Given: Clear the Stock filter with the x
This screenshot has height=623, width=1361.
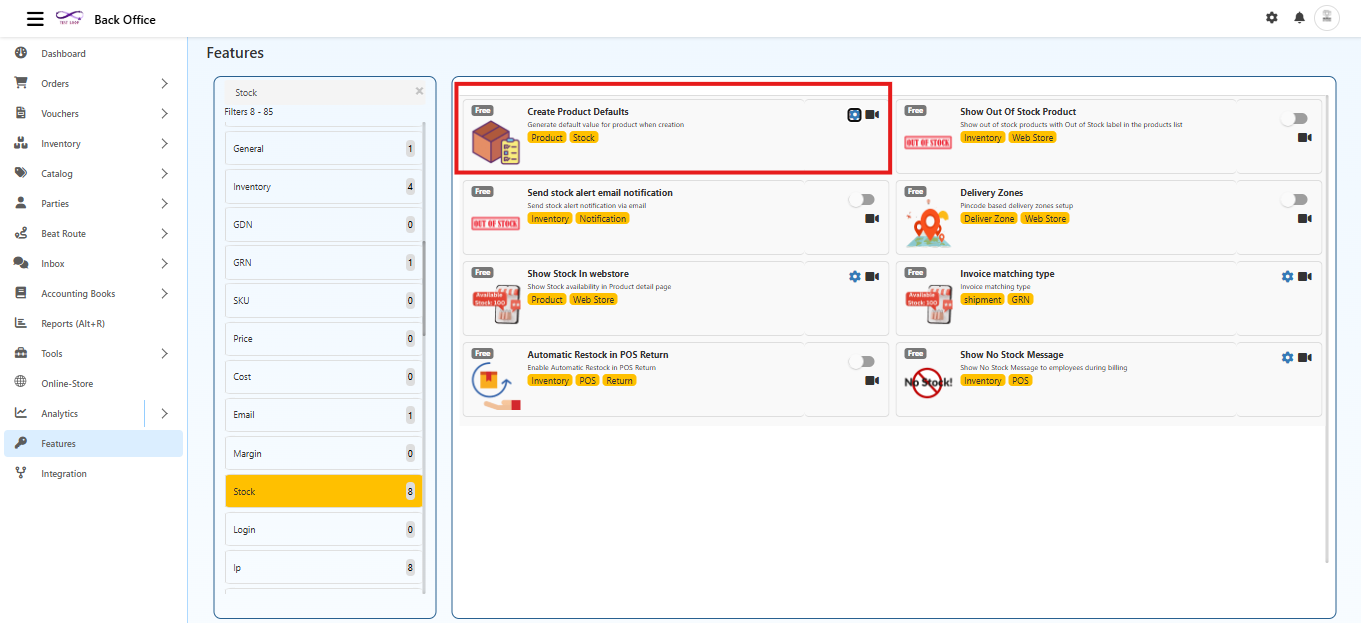Looking at the screenshot, I should pos(419,90).
